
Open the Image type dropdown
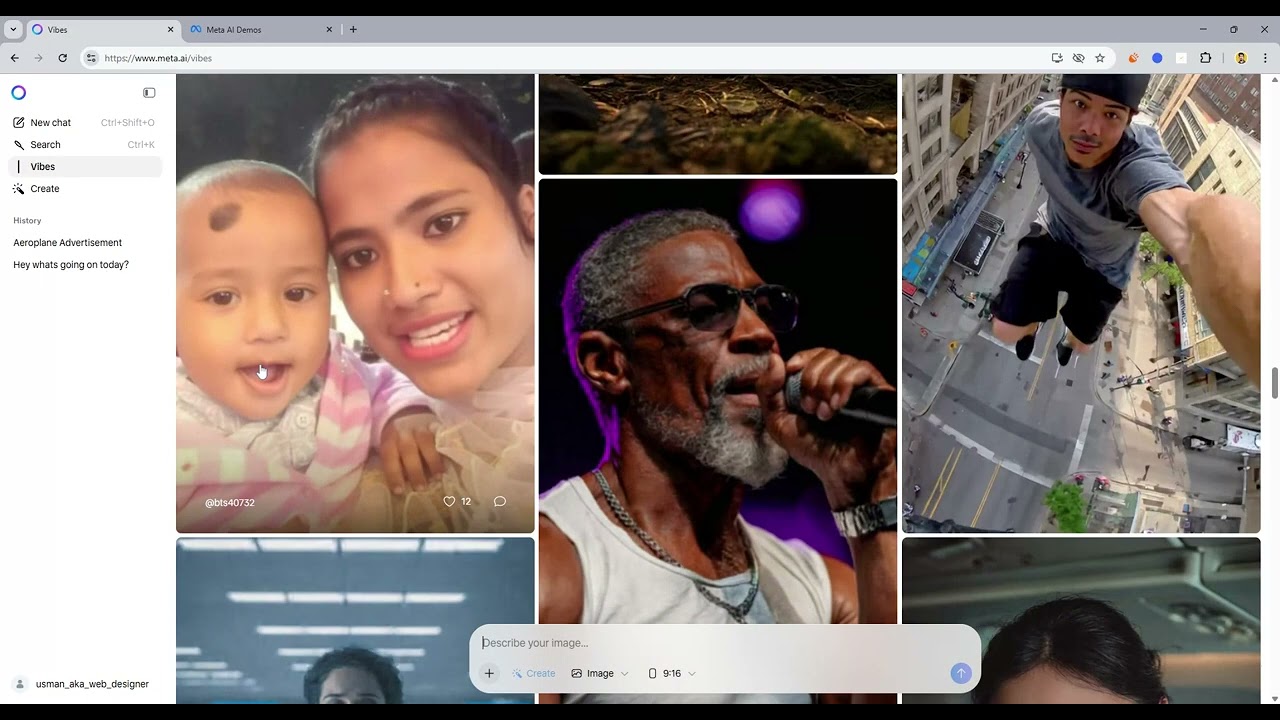point(600,673)
